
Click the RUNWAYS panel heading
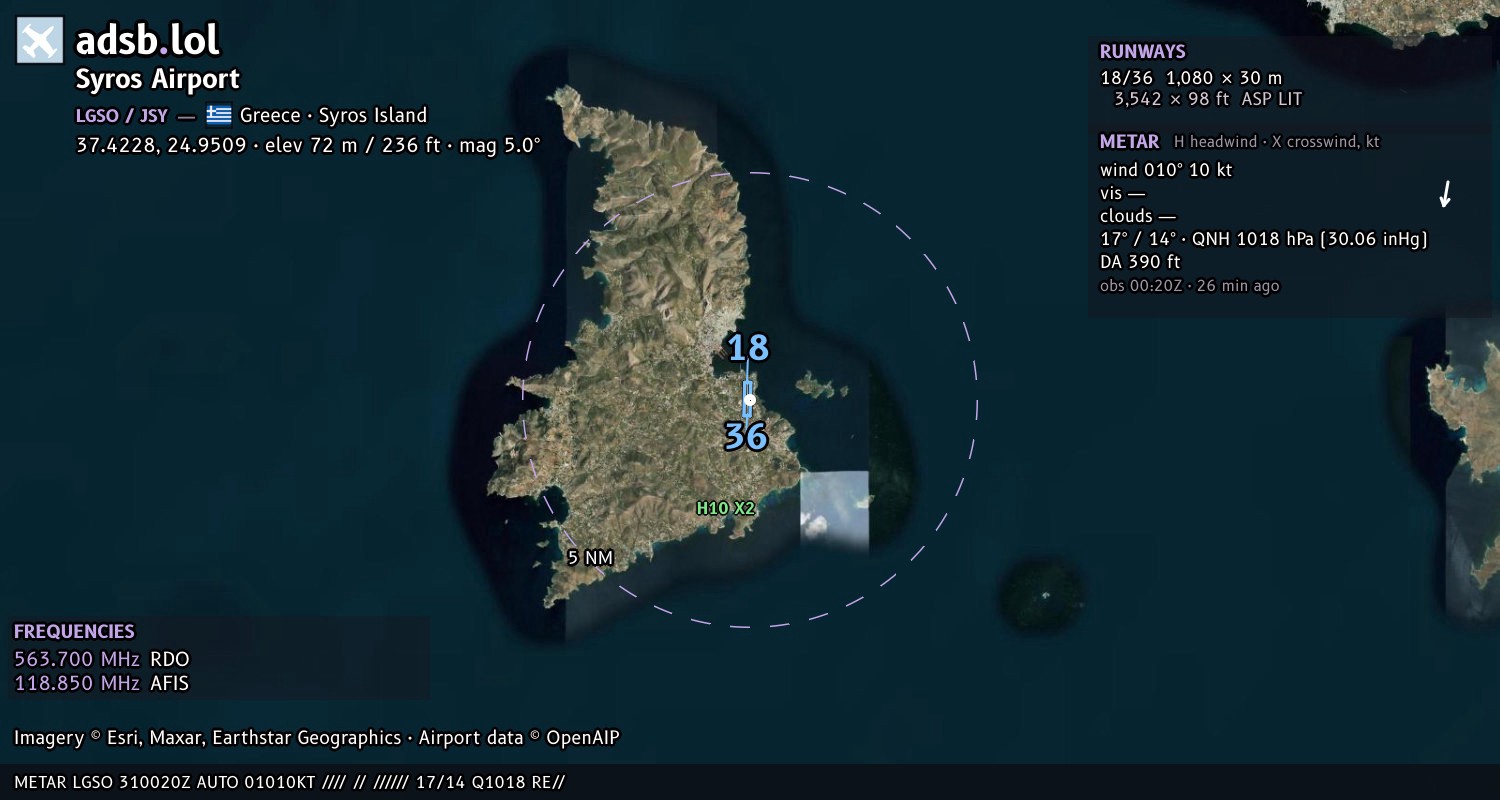(1143, 52)
